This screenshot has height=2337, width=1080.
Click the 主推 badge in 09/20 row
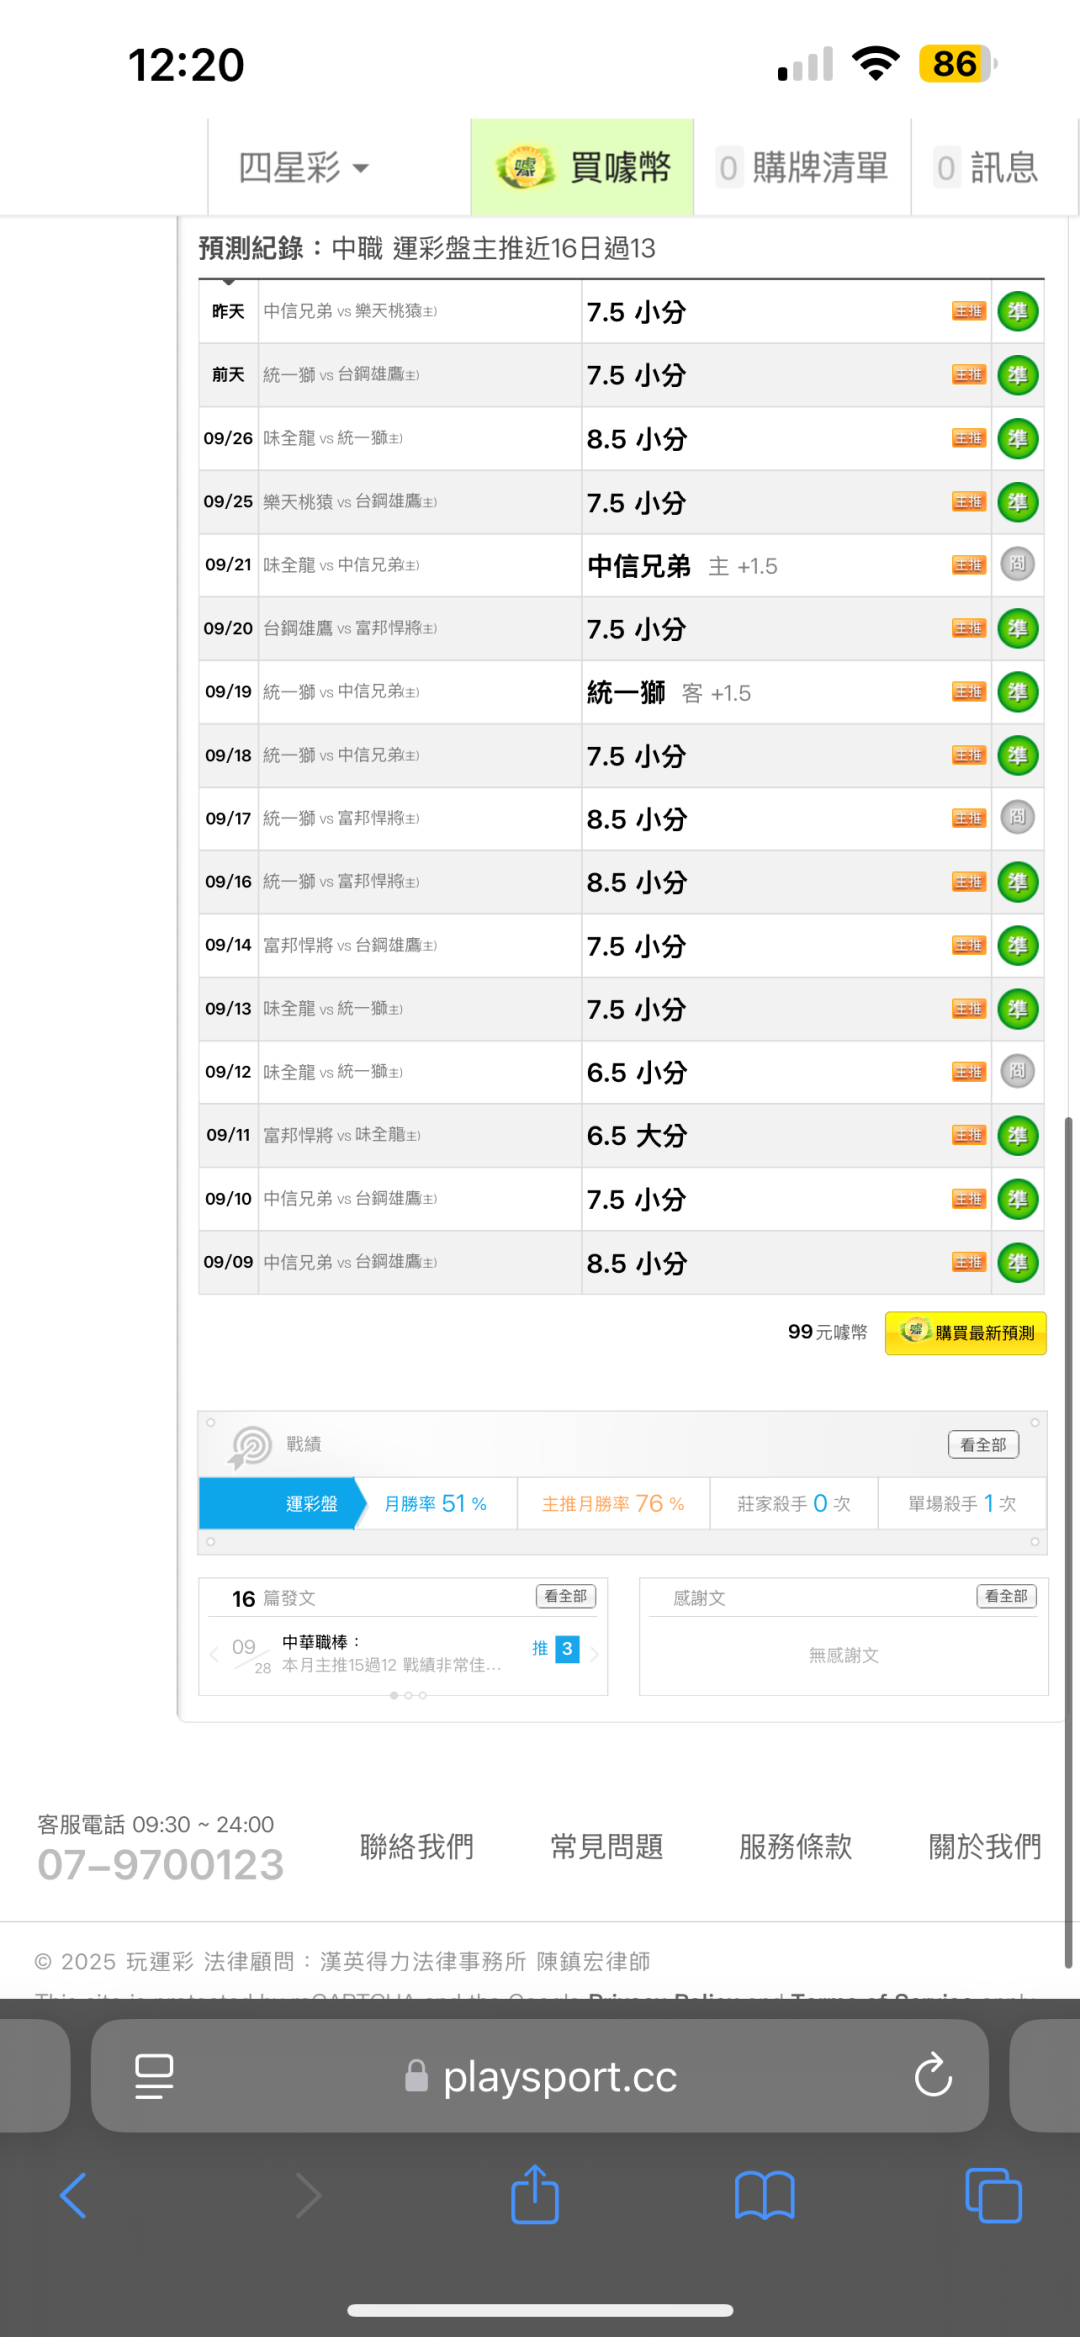(x=969, y=628)
